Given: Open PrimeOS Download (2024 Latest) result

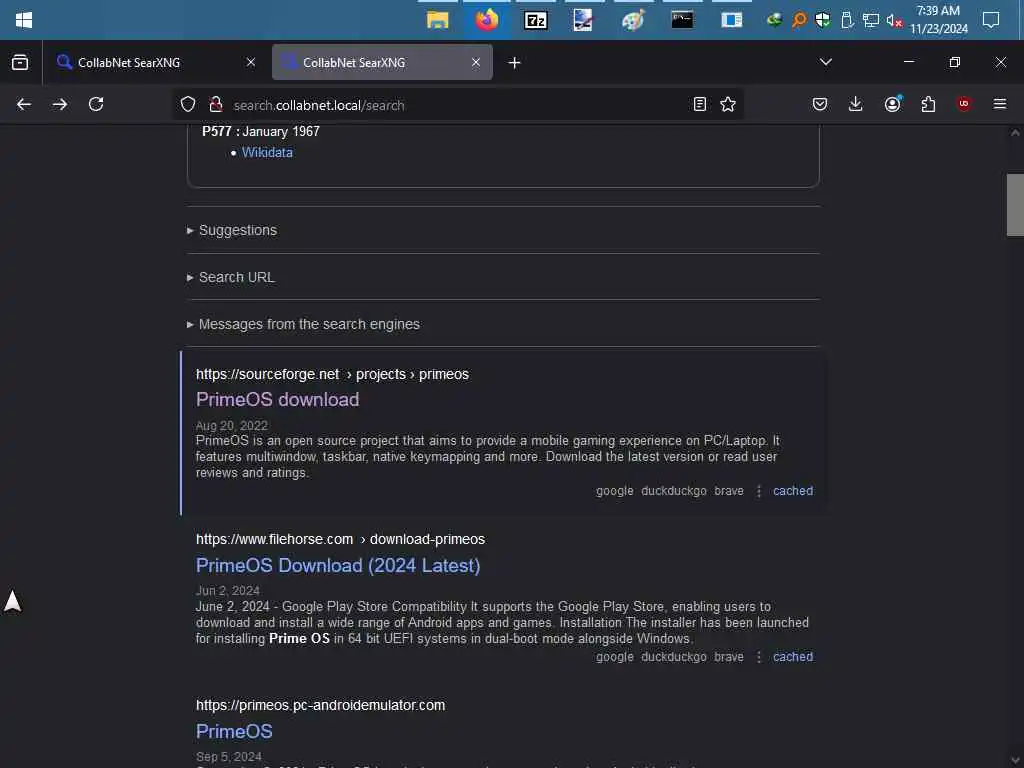Looking at the screenshot, I should tap(338, 565).
